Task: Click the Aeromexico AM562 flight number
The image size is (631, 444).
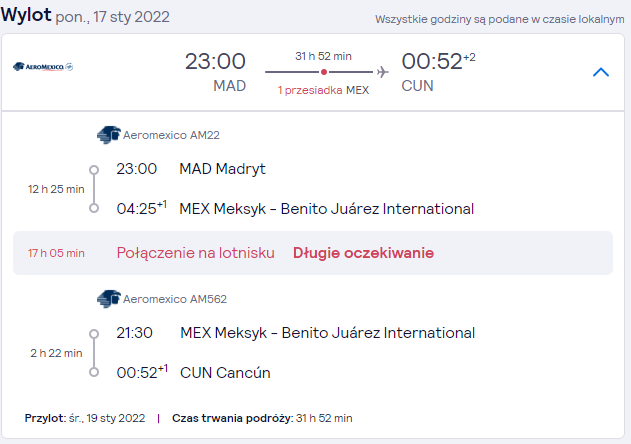Action: click(175, 299)
